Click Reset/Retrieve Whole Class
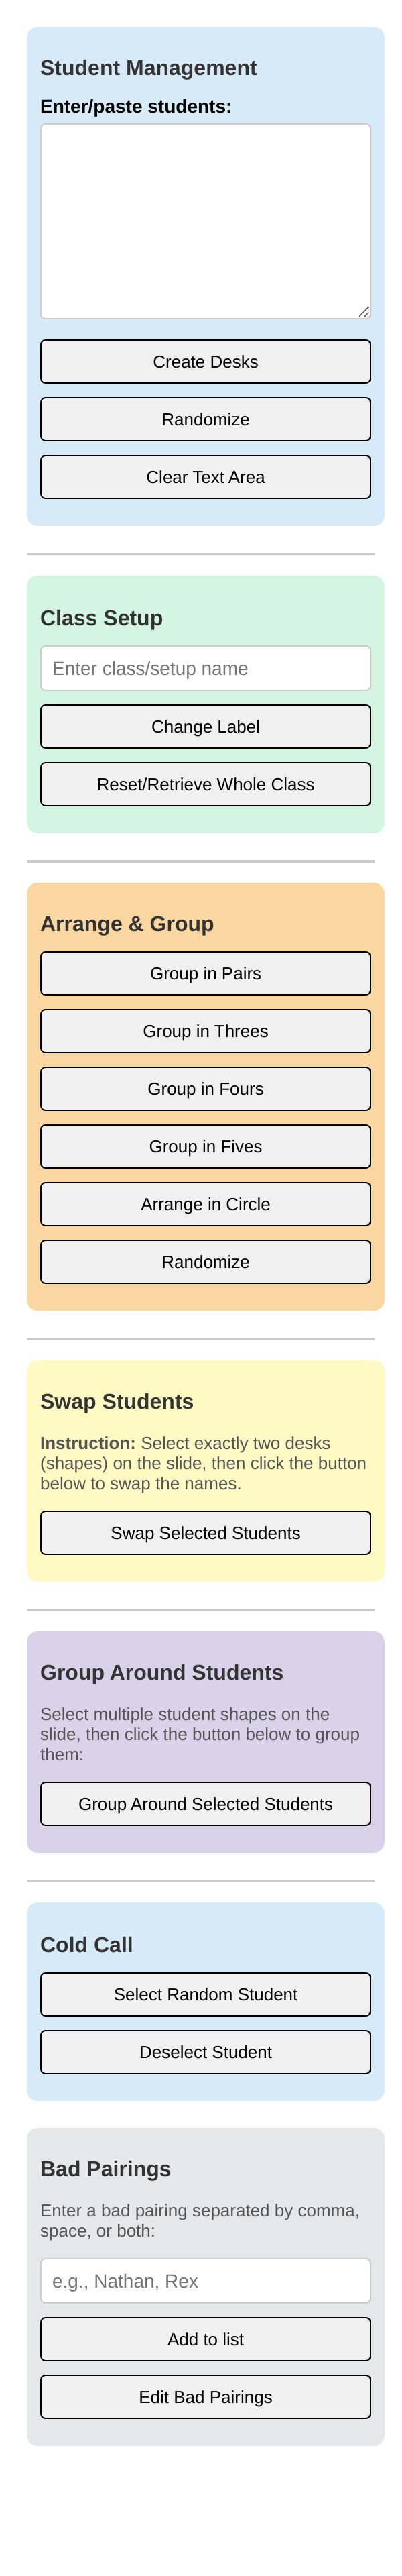402x2576 pixels. (x=205, y=785)
